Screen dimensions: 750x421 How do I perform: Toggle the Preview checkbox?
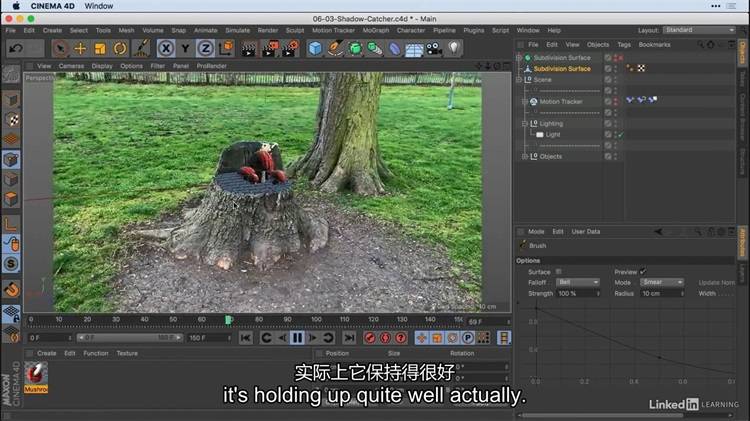pos(643,272)
